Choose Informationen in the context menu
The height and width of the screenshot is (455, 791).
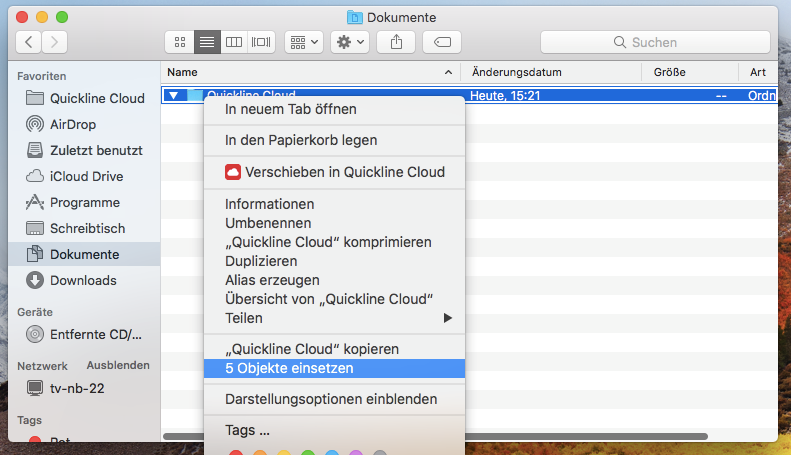[334, 204]
